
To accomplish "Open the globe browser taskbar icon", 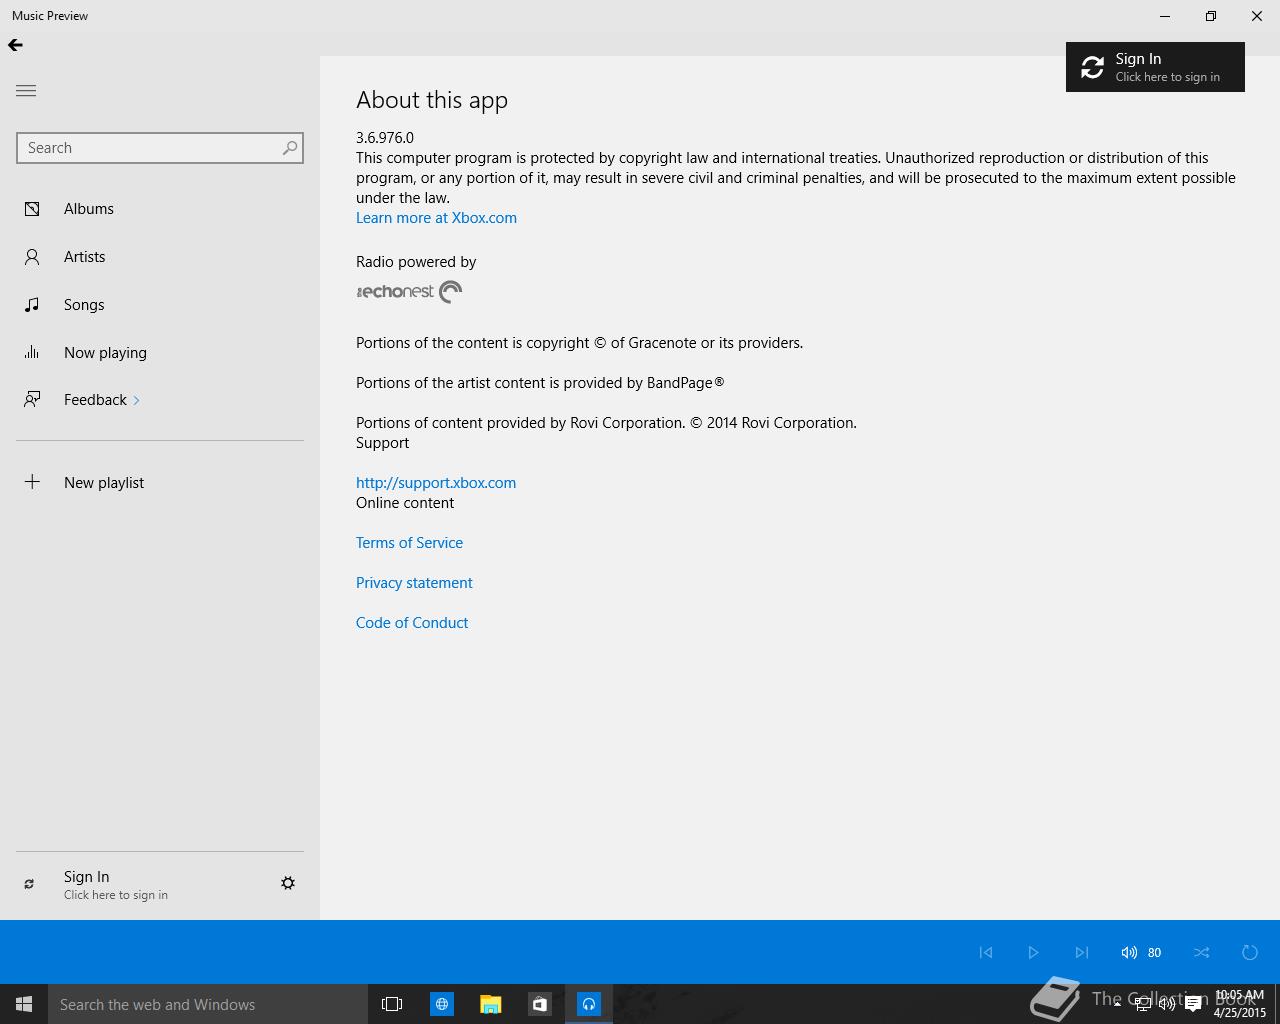I will 441,1004.
